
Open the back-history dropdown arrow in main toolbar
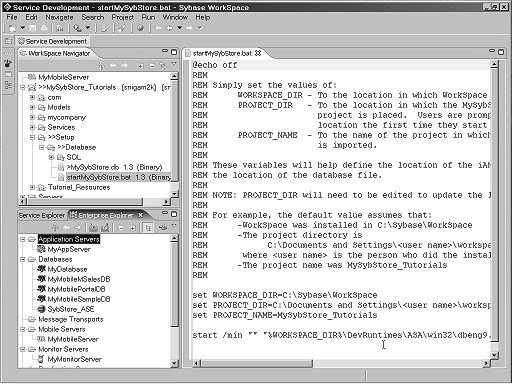point(179,28)
